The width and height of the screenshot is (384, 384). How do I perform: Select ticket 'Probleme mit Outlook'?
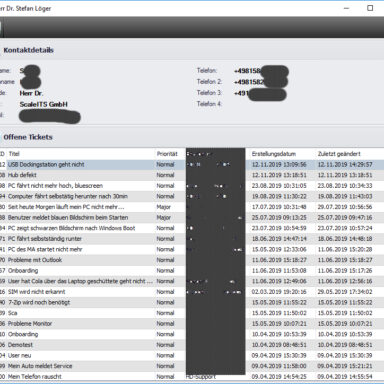(x=192, y=260)
